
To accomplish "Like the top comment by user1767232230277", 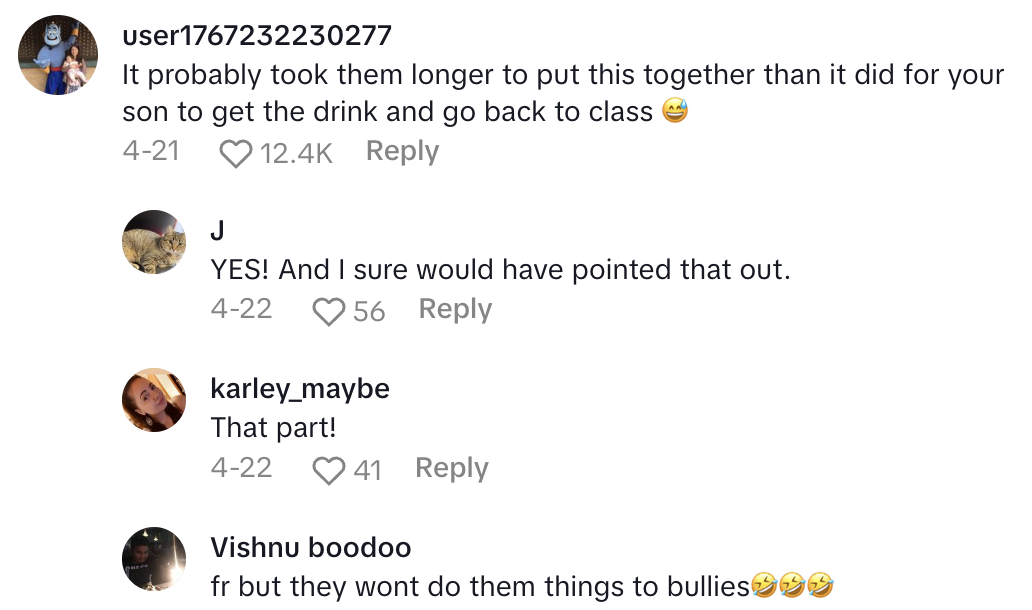I will click(235, 154).
